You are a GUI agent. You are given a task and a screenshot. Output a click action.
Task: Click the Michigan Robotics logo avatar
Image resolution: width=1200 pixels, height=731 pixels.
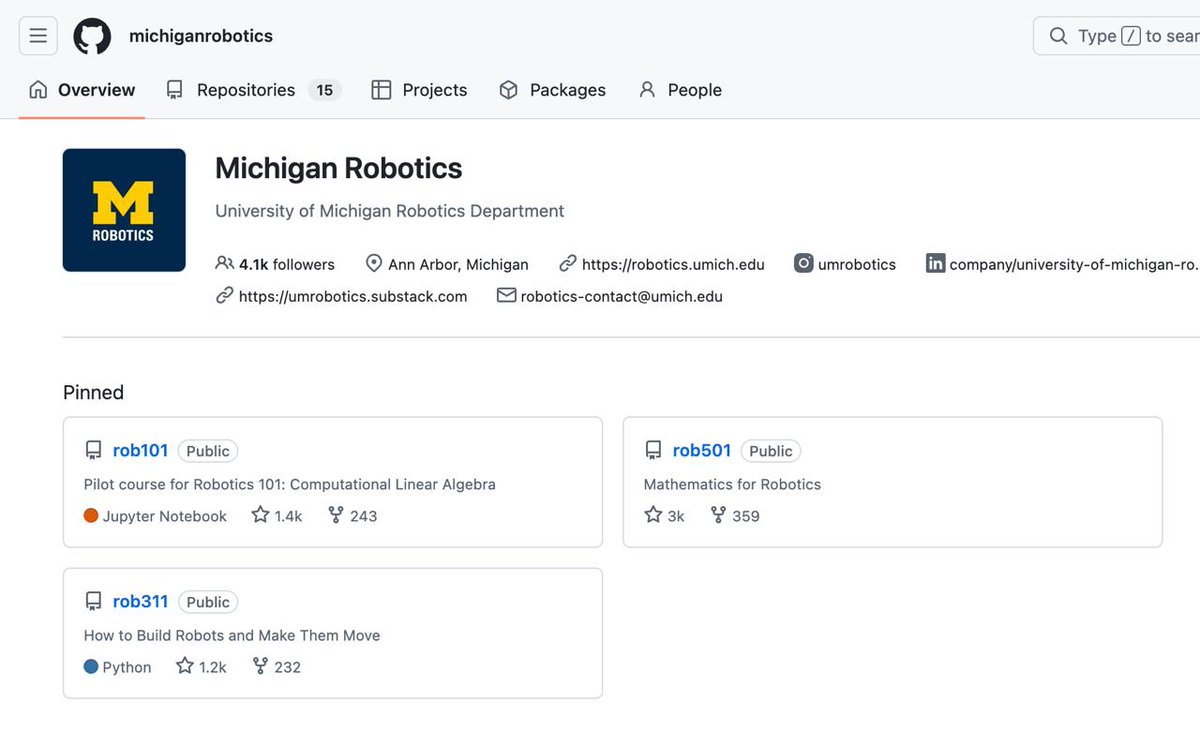[124, 210]
